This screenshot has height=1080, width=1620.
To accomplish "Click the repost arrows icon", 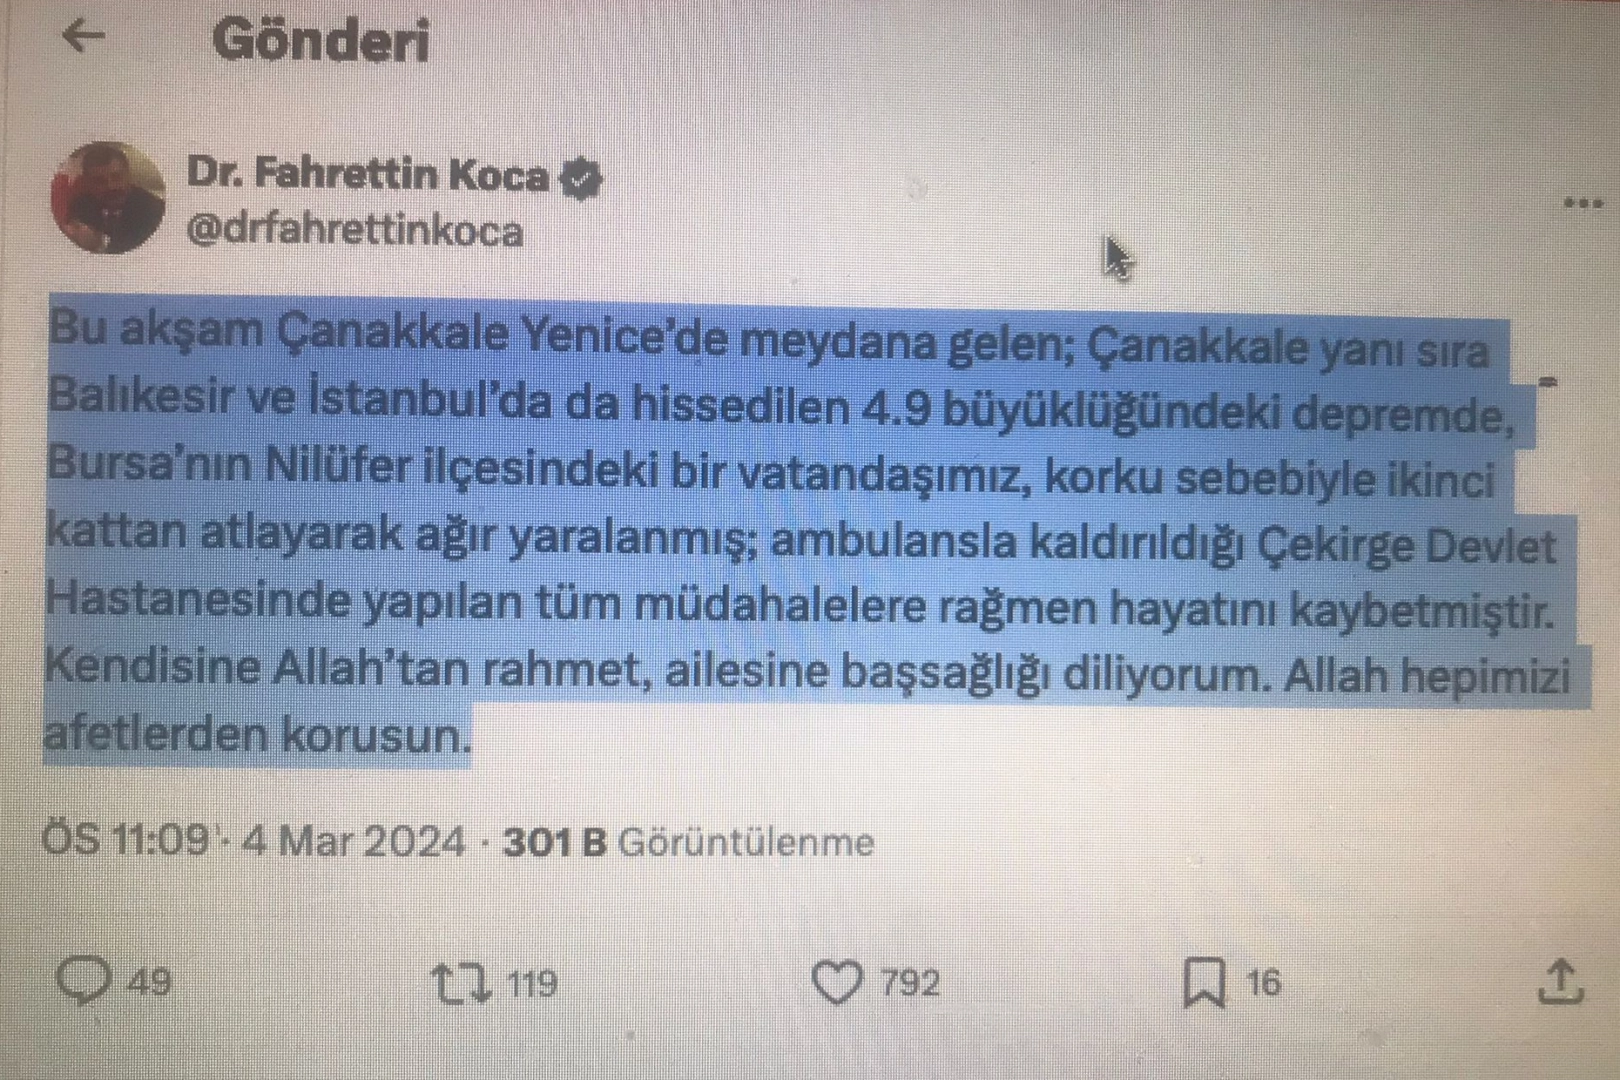I will tap(462, 983).
